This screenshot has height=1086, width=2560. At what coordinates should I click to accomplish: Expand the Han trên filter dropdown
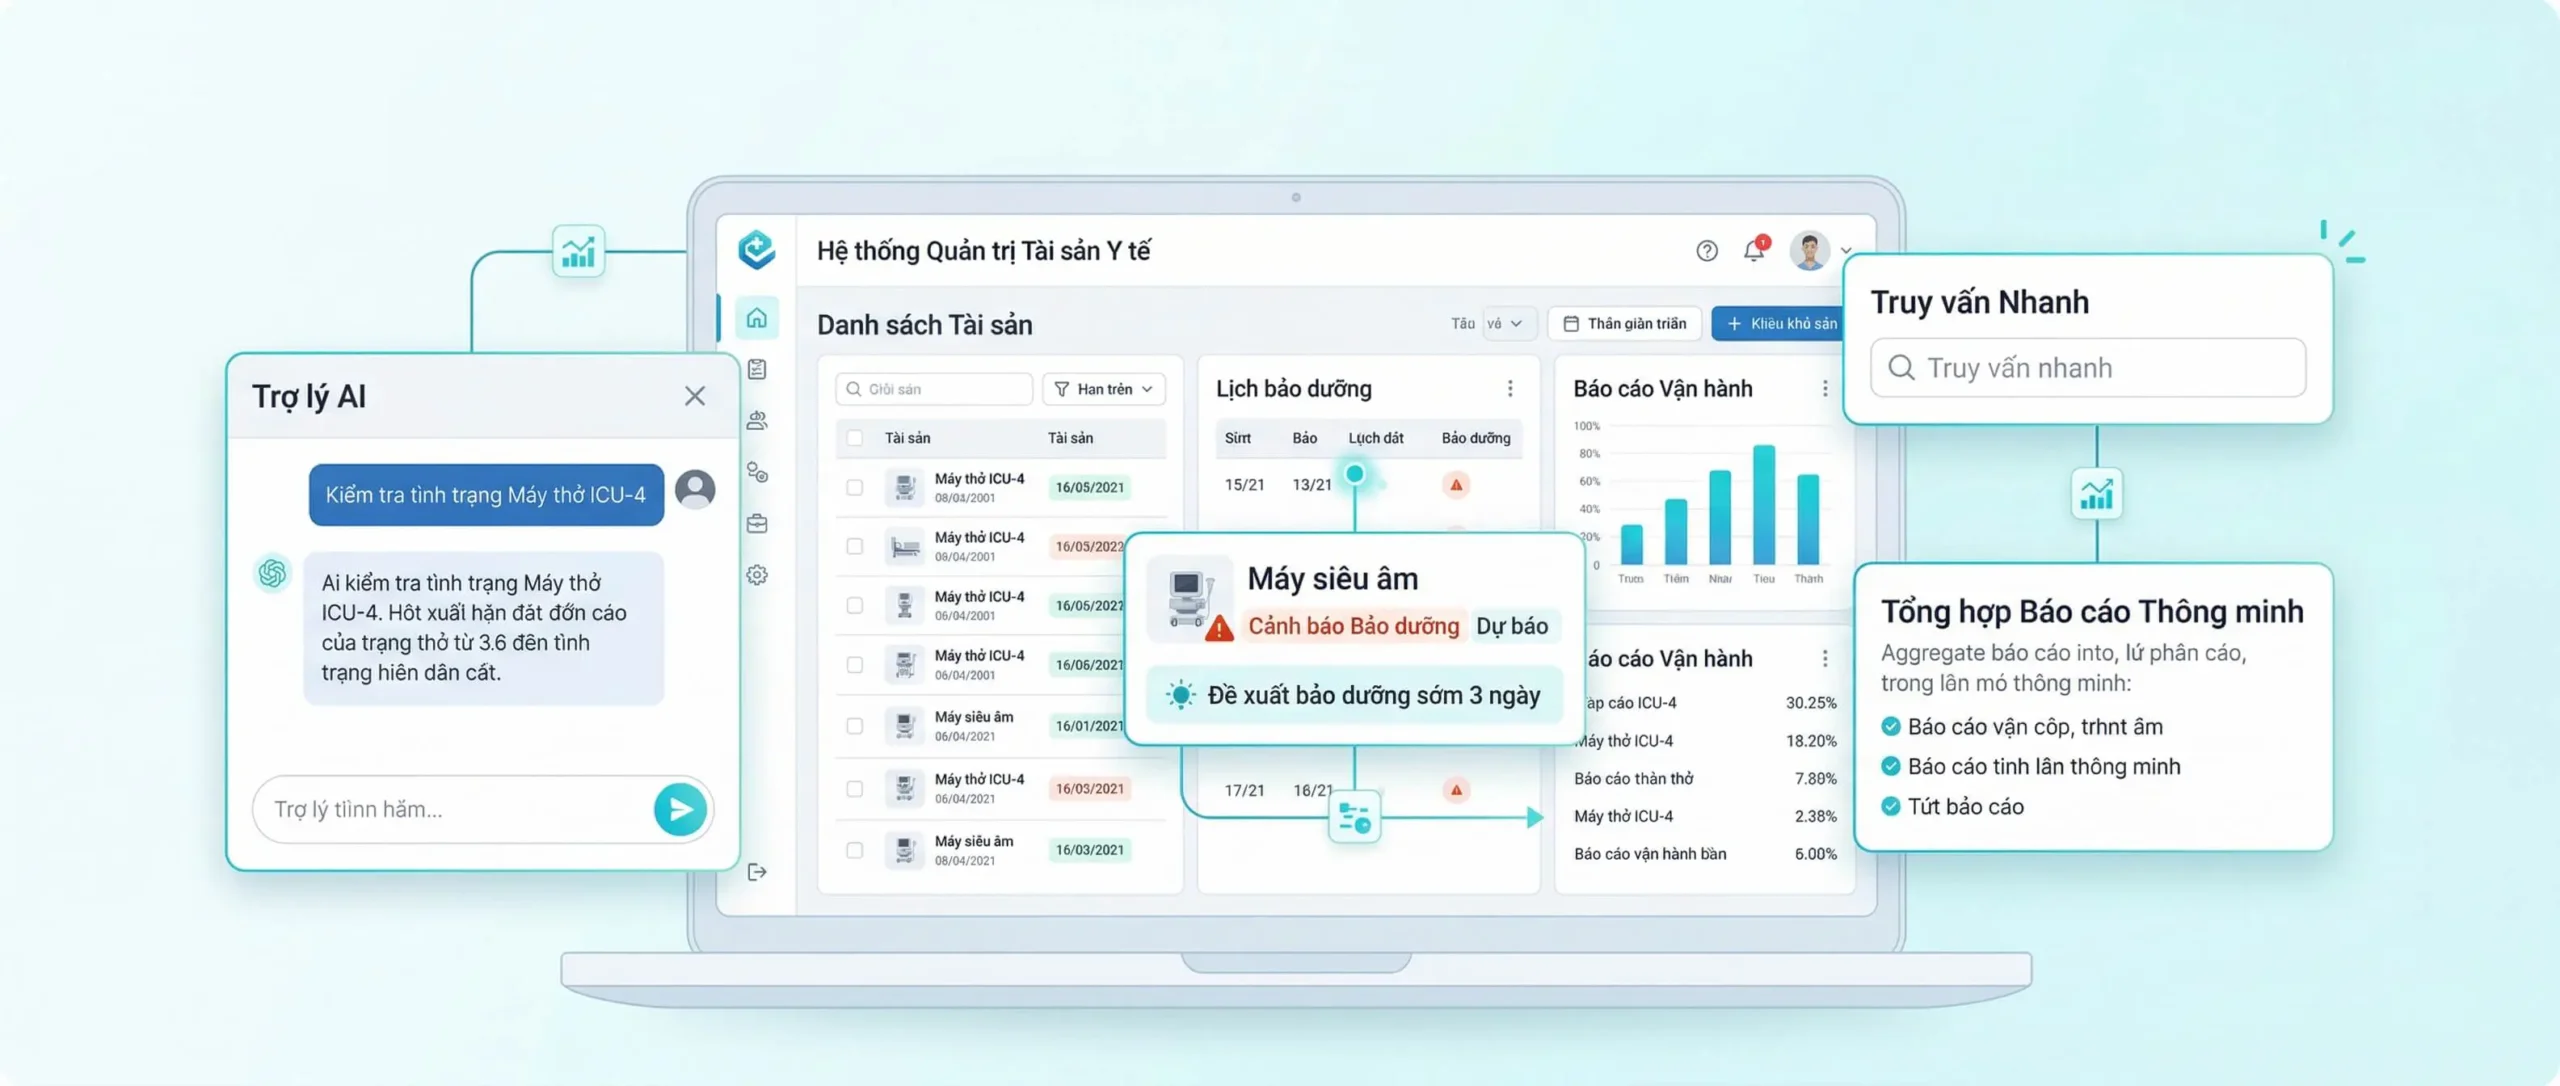click(x=1104, y=389)
